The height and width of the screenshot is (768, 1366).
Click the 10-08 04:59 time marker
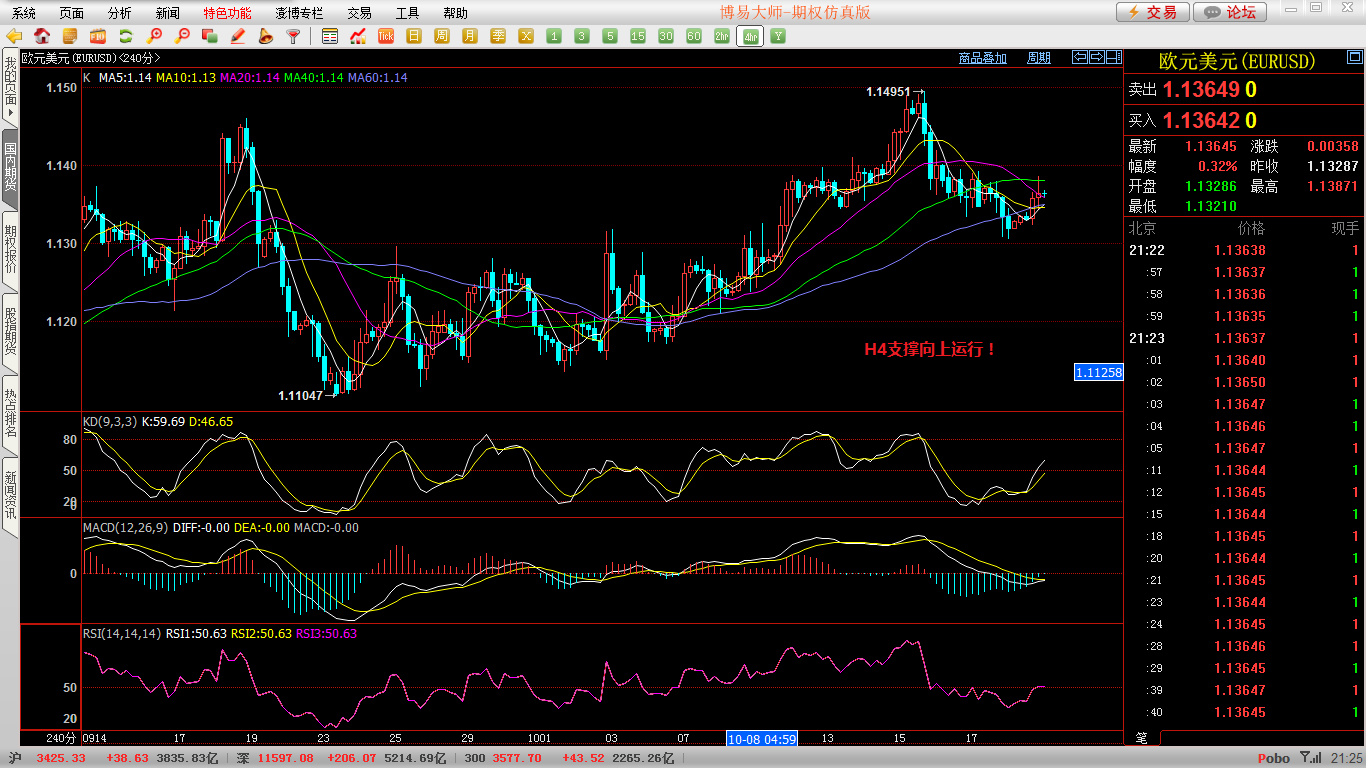click(x=762, y=738)
